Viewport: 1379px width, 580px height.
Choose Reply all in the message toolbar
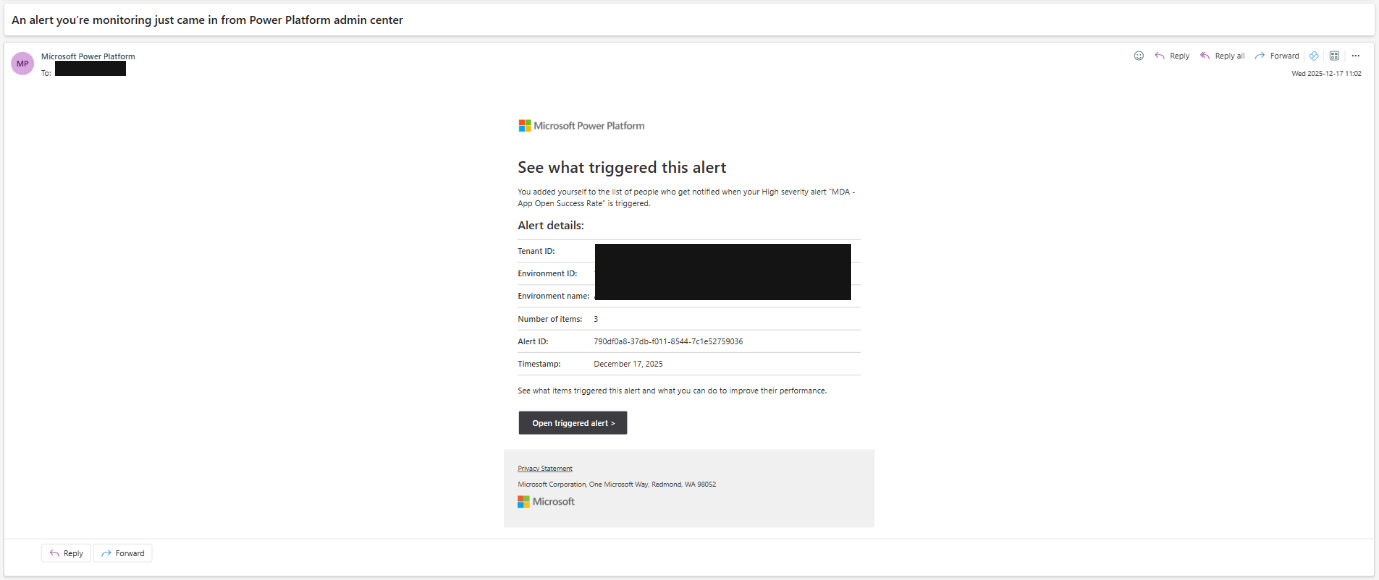click(1222, 56)
